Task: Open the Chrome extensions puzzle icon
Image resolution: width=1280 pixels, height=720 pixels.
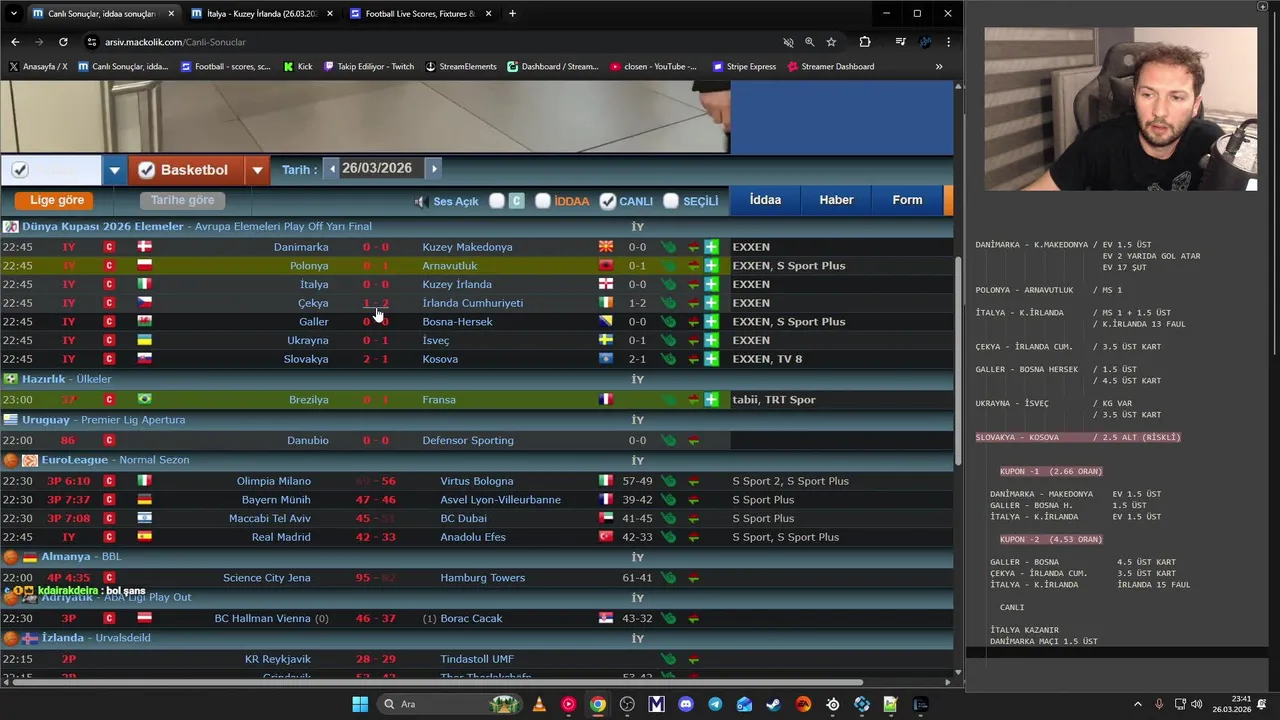Action: click(865, 42)
